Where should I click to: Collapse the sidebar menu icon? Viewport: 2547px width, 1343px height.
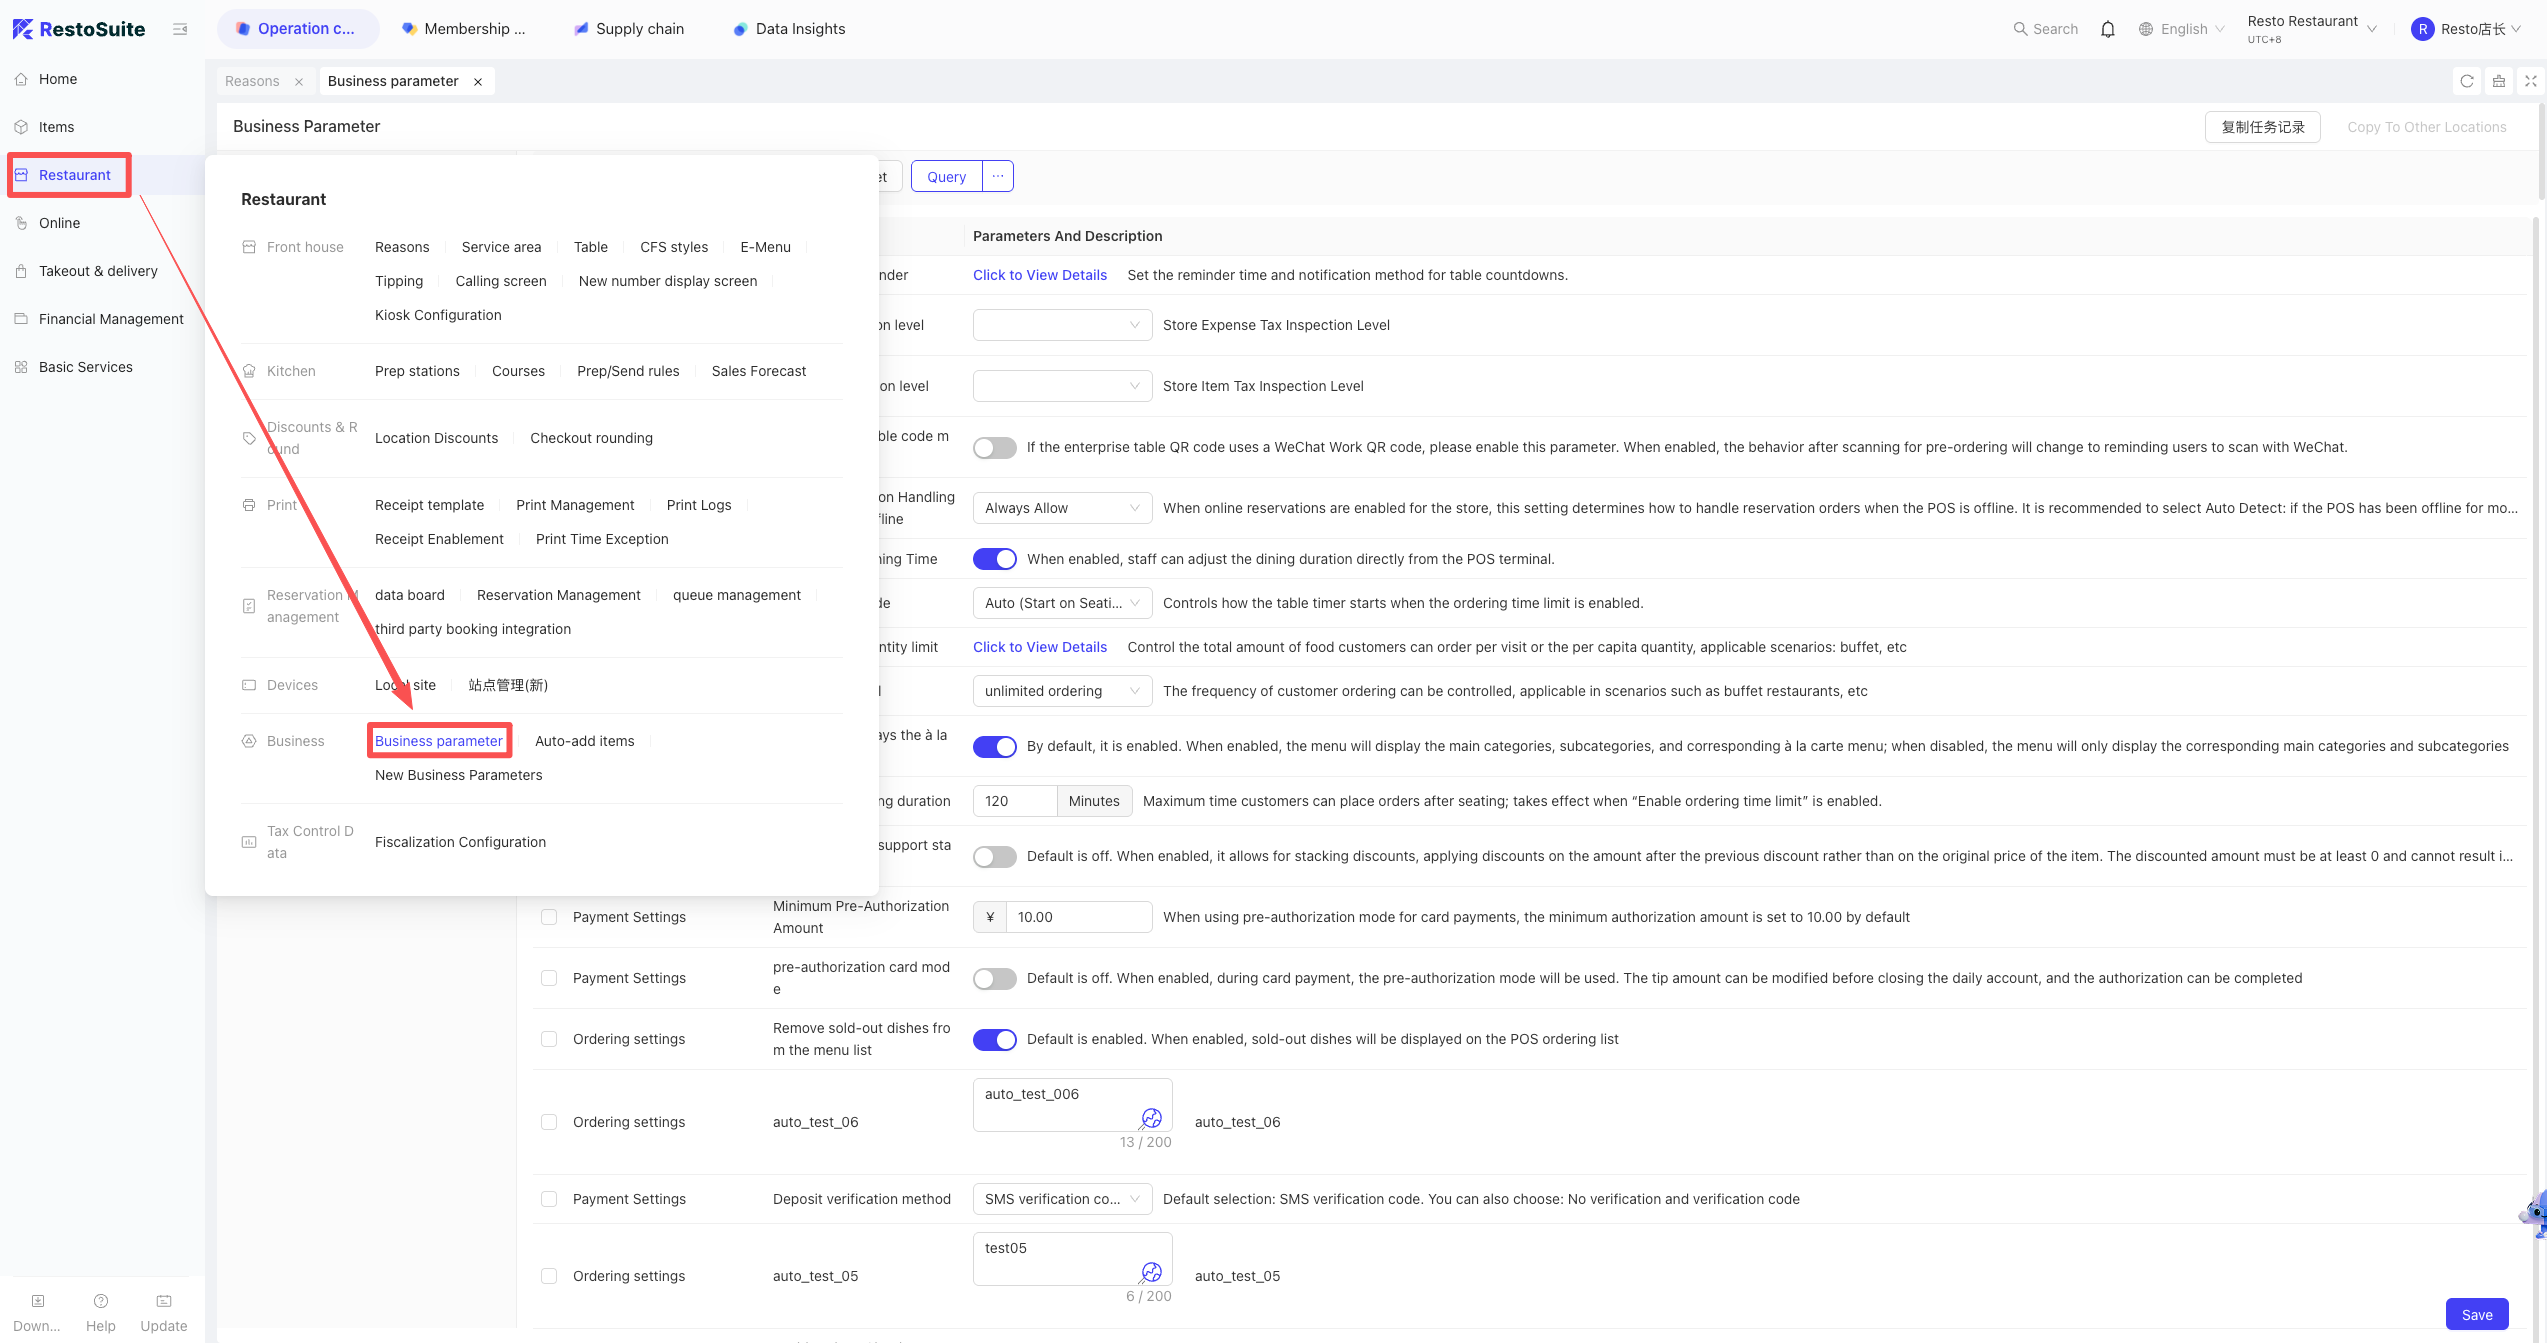point(180,29)
